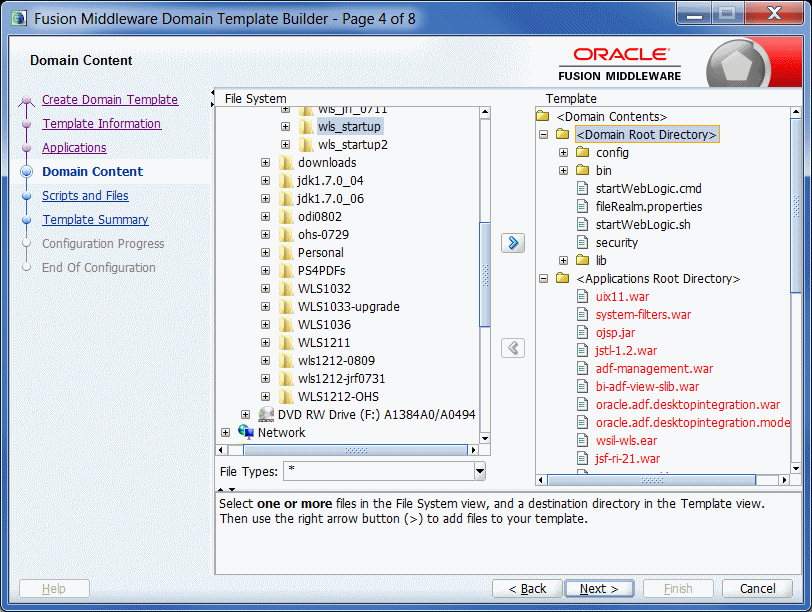Expand the bin folder in Template
Image resolution: width=812 pixels, height=612 pixels.
[563, 170]
